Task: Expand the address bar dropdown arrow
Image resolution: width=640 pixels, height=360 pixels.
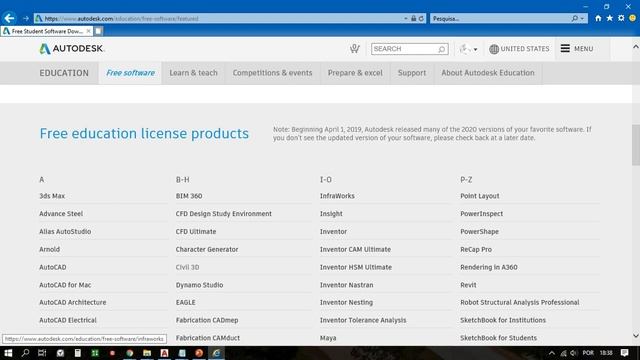Action: [x=406, y=18]
